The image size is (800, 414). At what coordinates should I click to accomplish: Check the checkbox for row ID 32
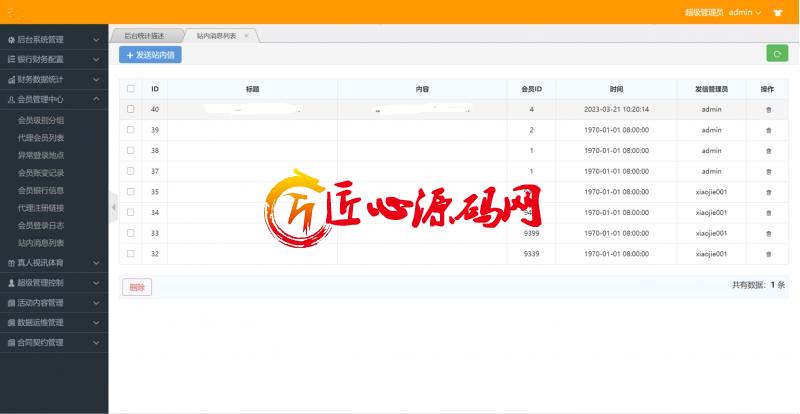coord(131,253)
